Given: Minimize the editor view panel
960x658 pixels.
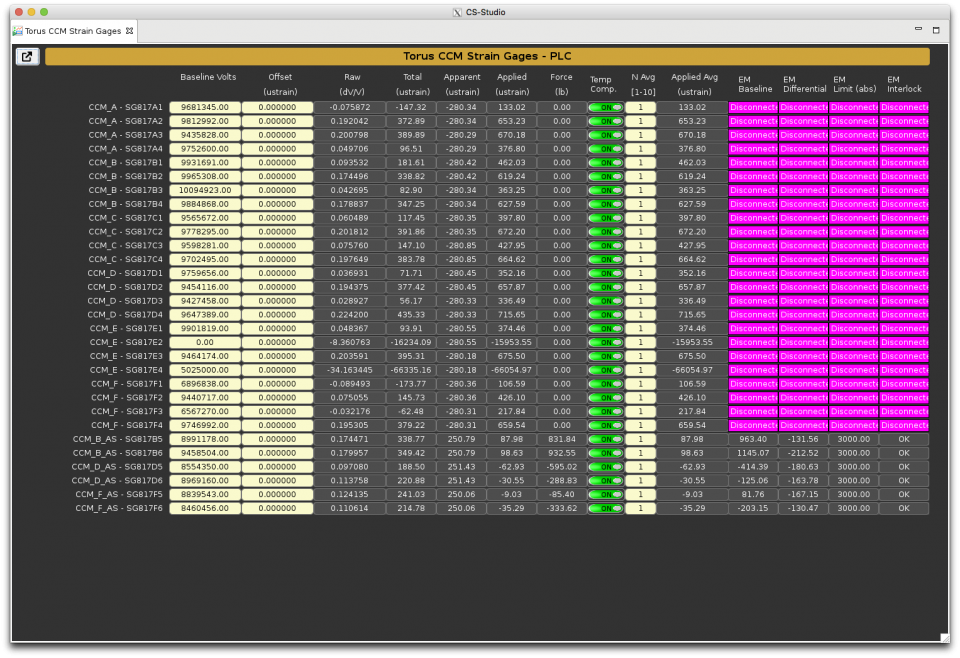Looking at the screenshot, I should (919, 30).
